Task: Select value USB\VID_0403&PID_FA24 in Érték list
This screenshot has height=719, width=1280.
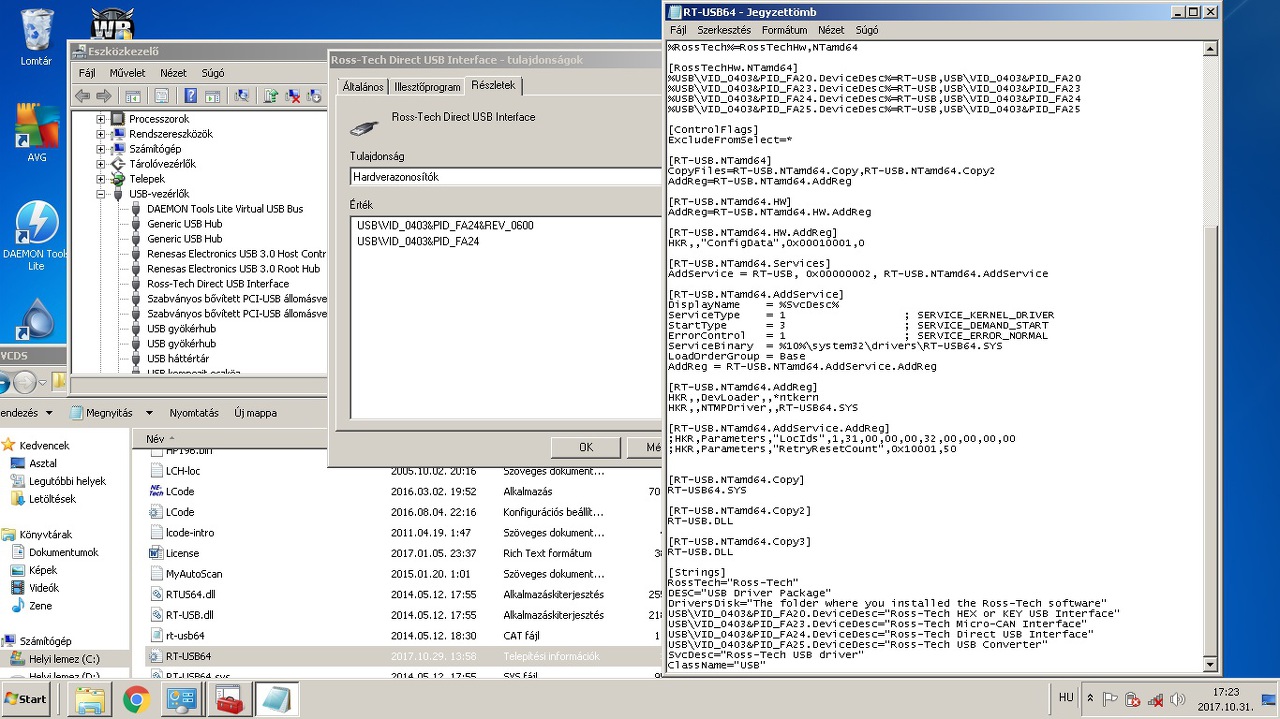Action: [x=418, y=241]
